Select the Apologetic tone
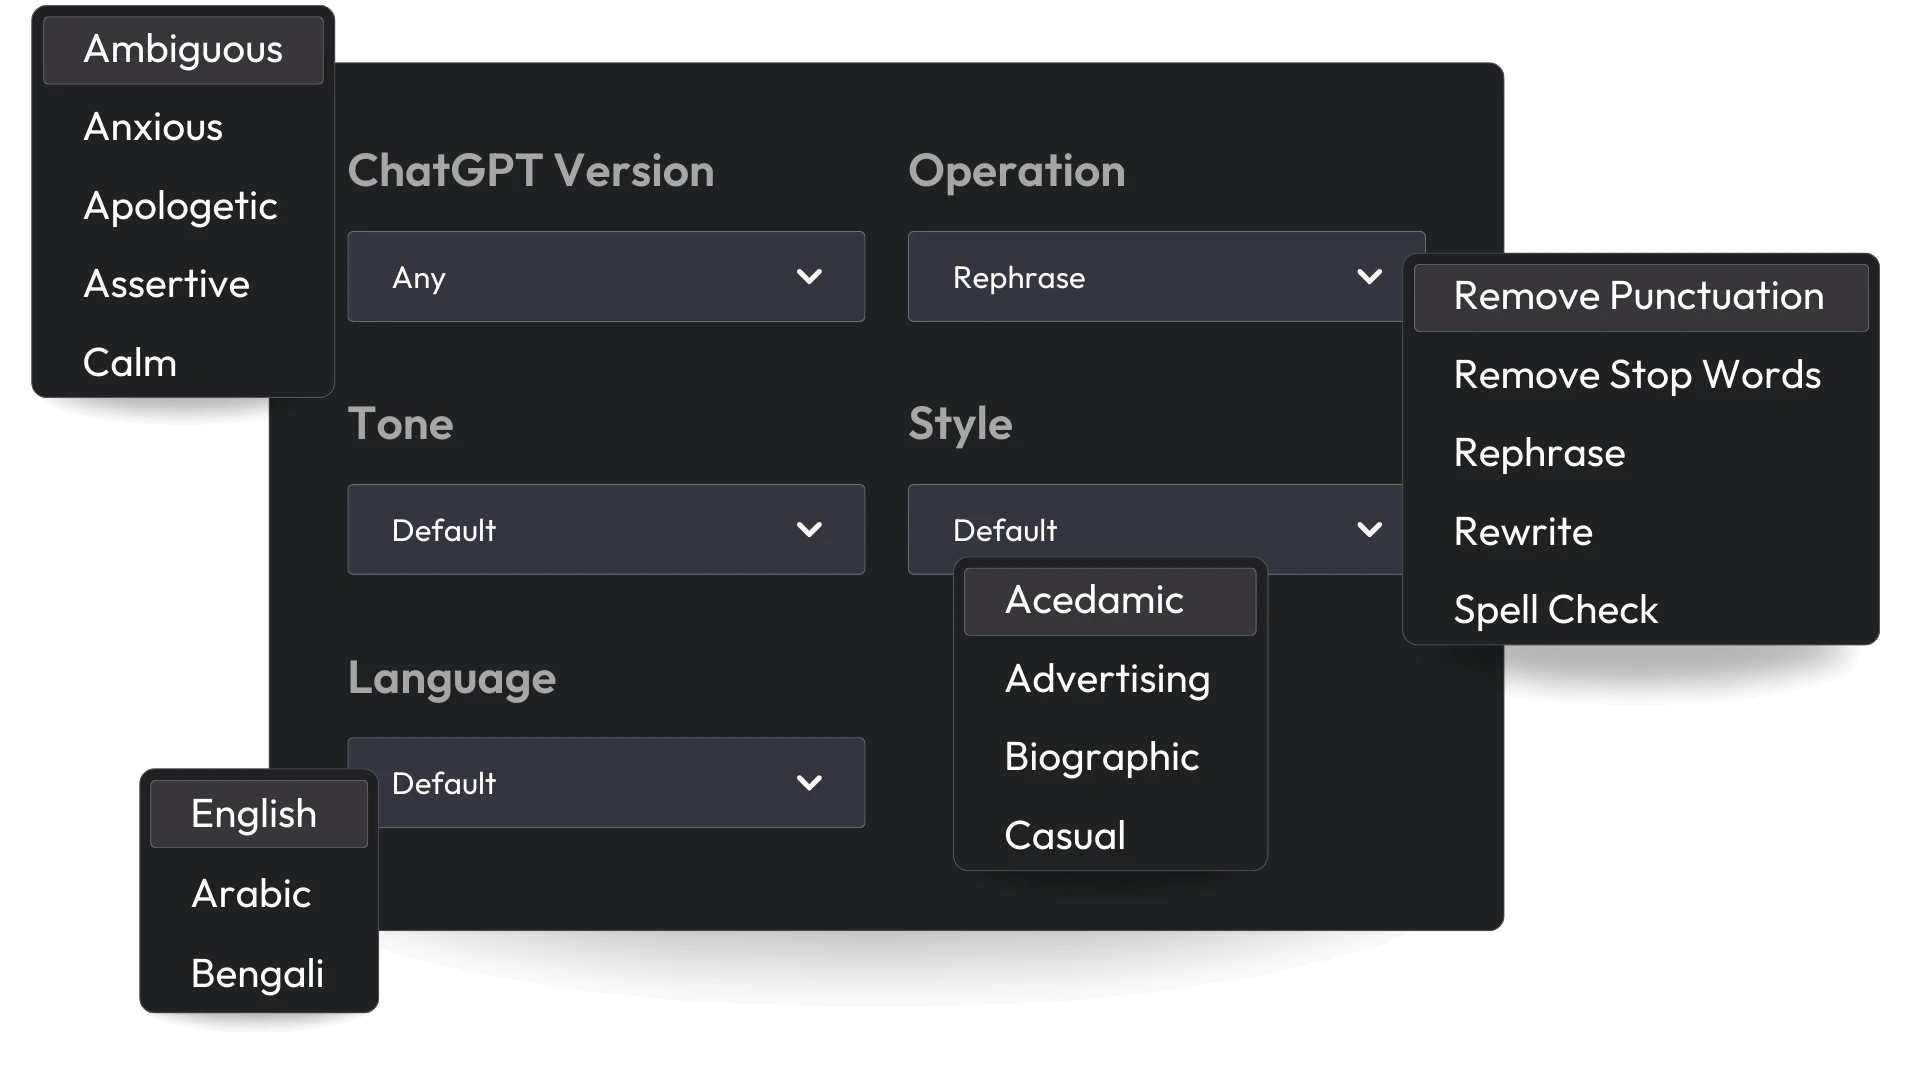 click(x=180, y=207)
